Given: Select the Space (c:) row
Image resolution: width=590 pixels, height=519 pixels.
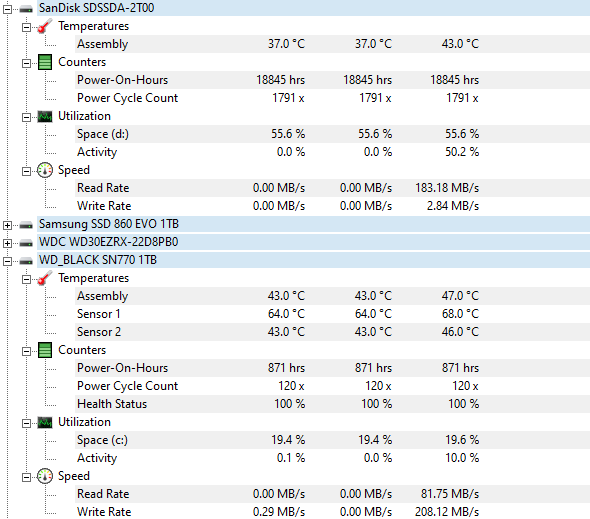Looking at the screenshot, I should [332, 440].
